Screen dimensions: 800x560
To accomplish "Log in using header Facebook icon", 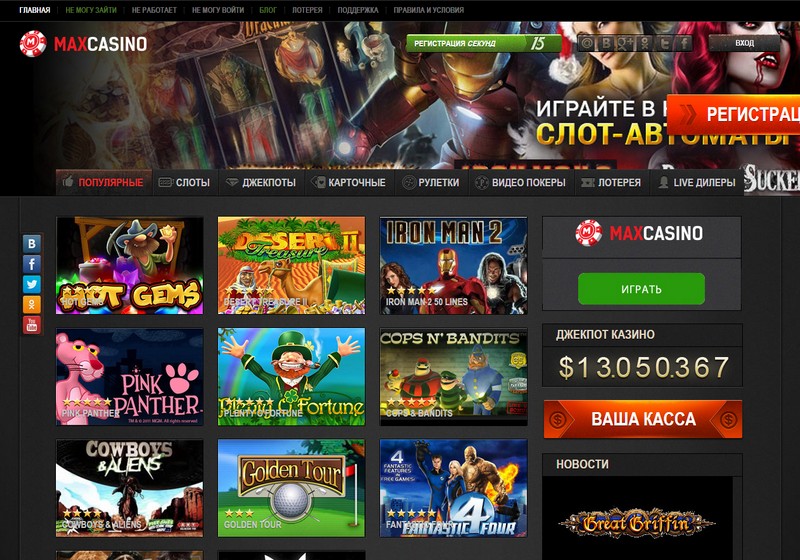I will pyautogui.click(x=684, y=43).
